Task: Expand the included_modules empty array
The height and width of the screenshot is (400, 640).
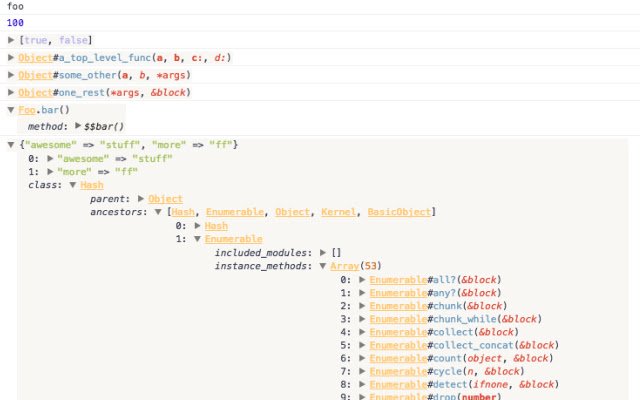Action: (x=323, y=253)
